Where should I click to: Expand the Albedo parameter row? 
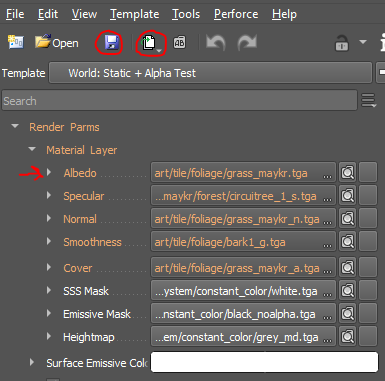[49, 172]
